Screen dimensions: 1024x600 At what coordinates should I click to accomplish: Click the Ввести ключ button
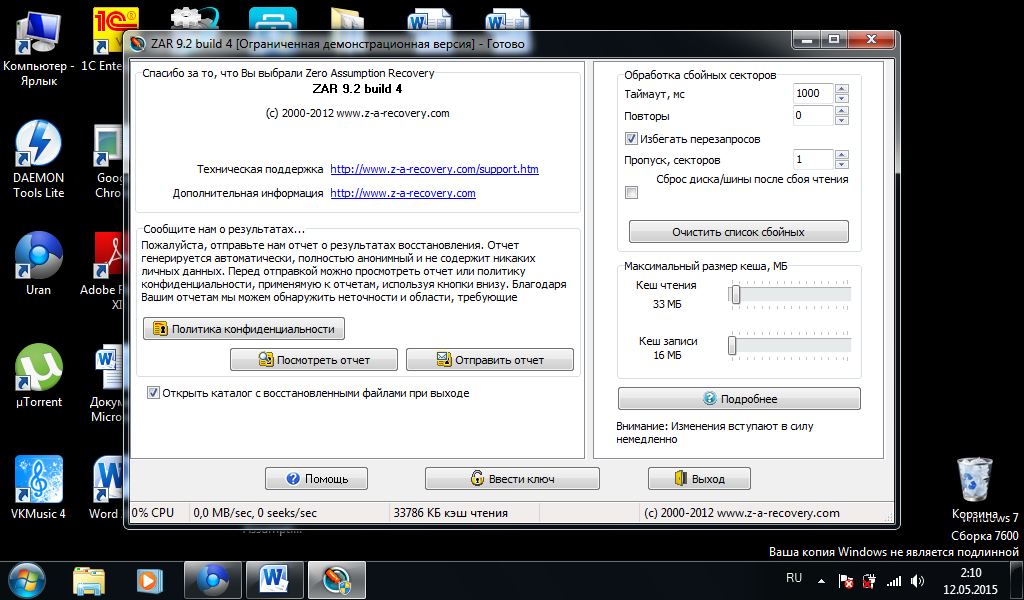pos(512,479)
